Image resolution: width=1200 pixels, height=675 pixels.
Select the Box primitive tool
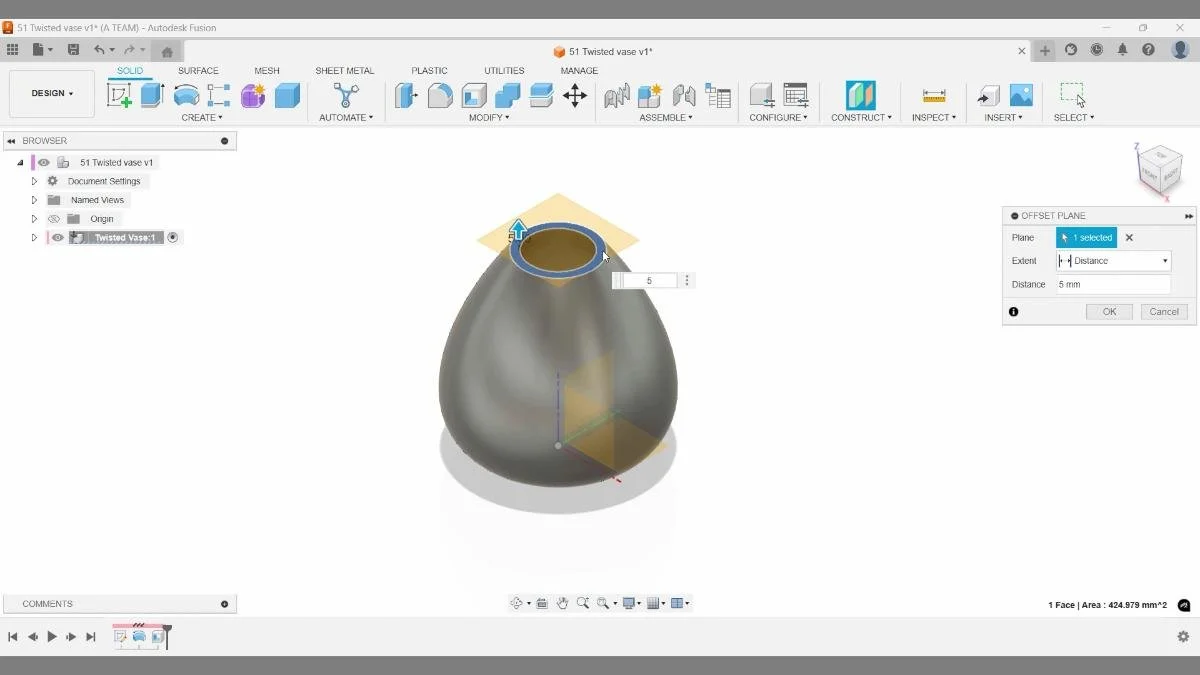(x=287, y=95)
